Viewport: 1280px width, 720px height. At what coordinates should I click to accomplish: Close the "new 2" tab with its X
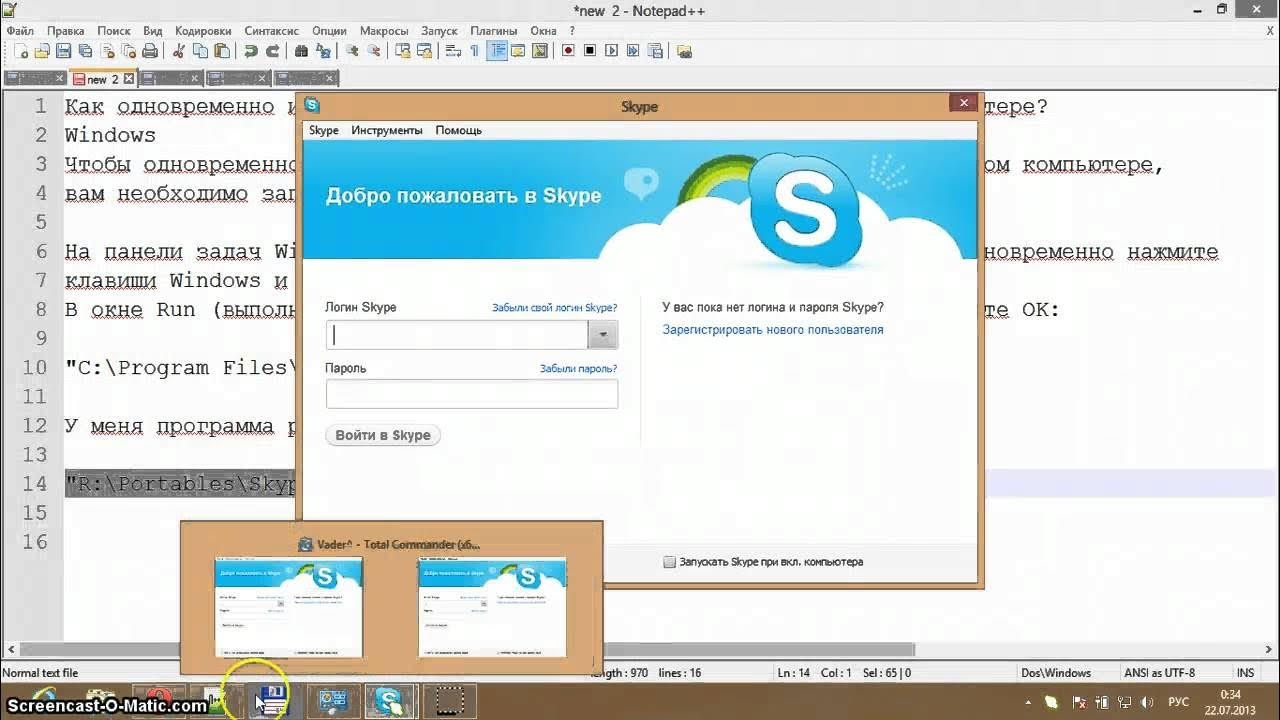(x=128, y=79)
